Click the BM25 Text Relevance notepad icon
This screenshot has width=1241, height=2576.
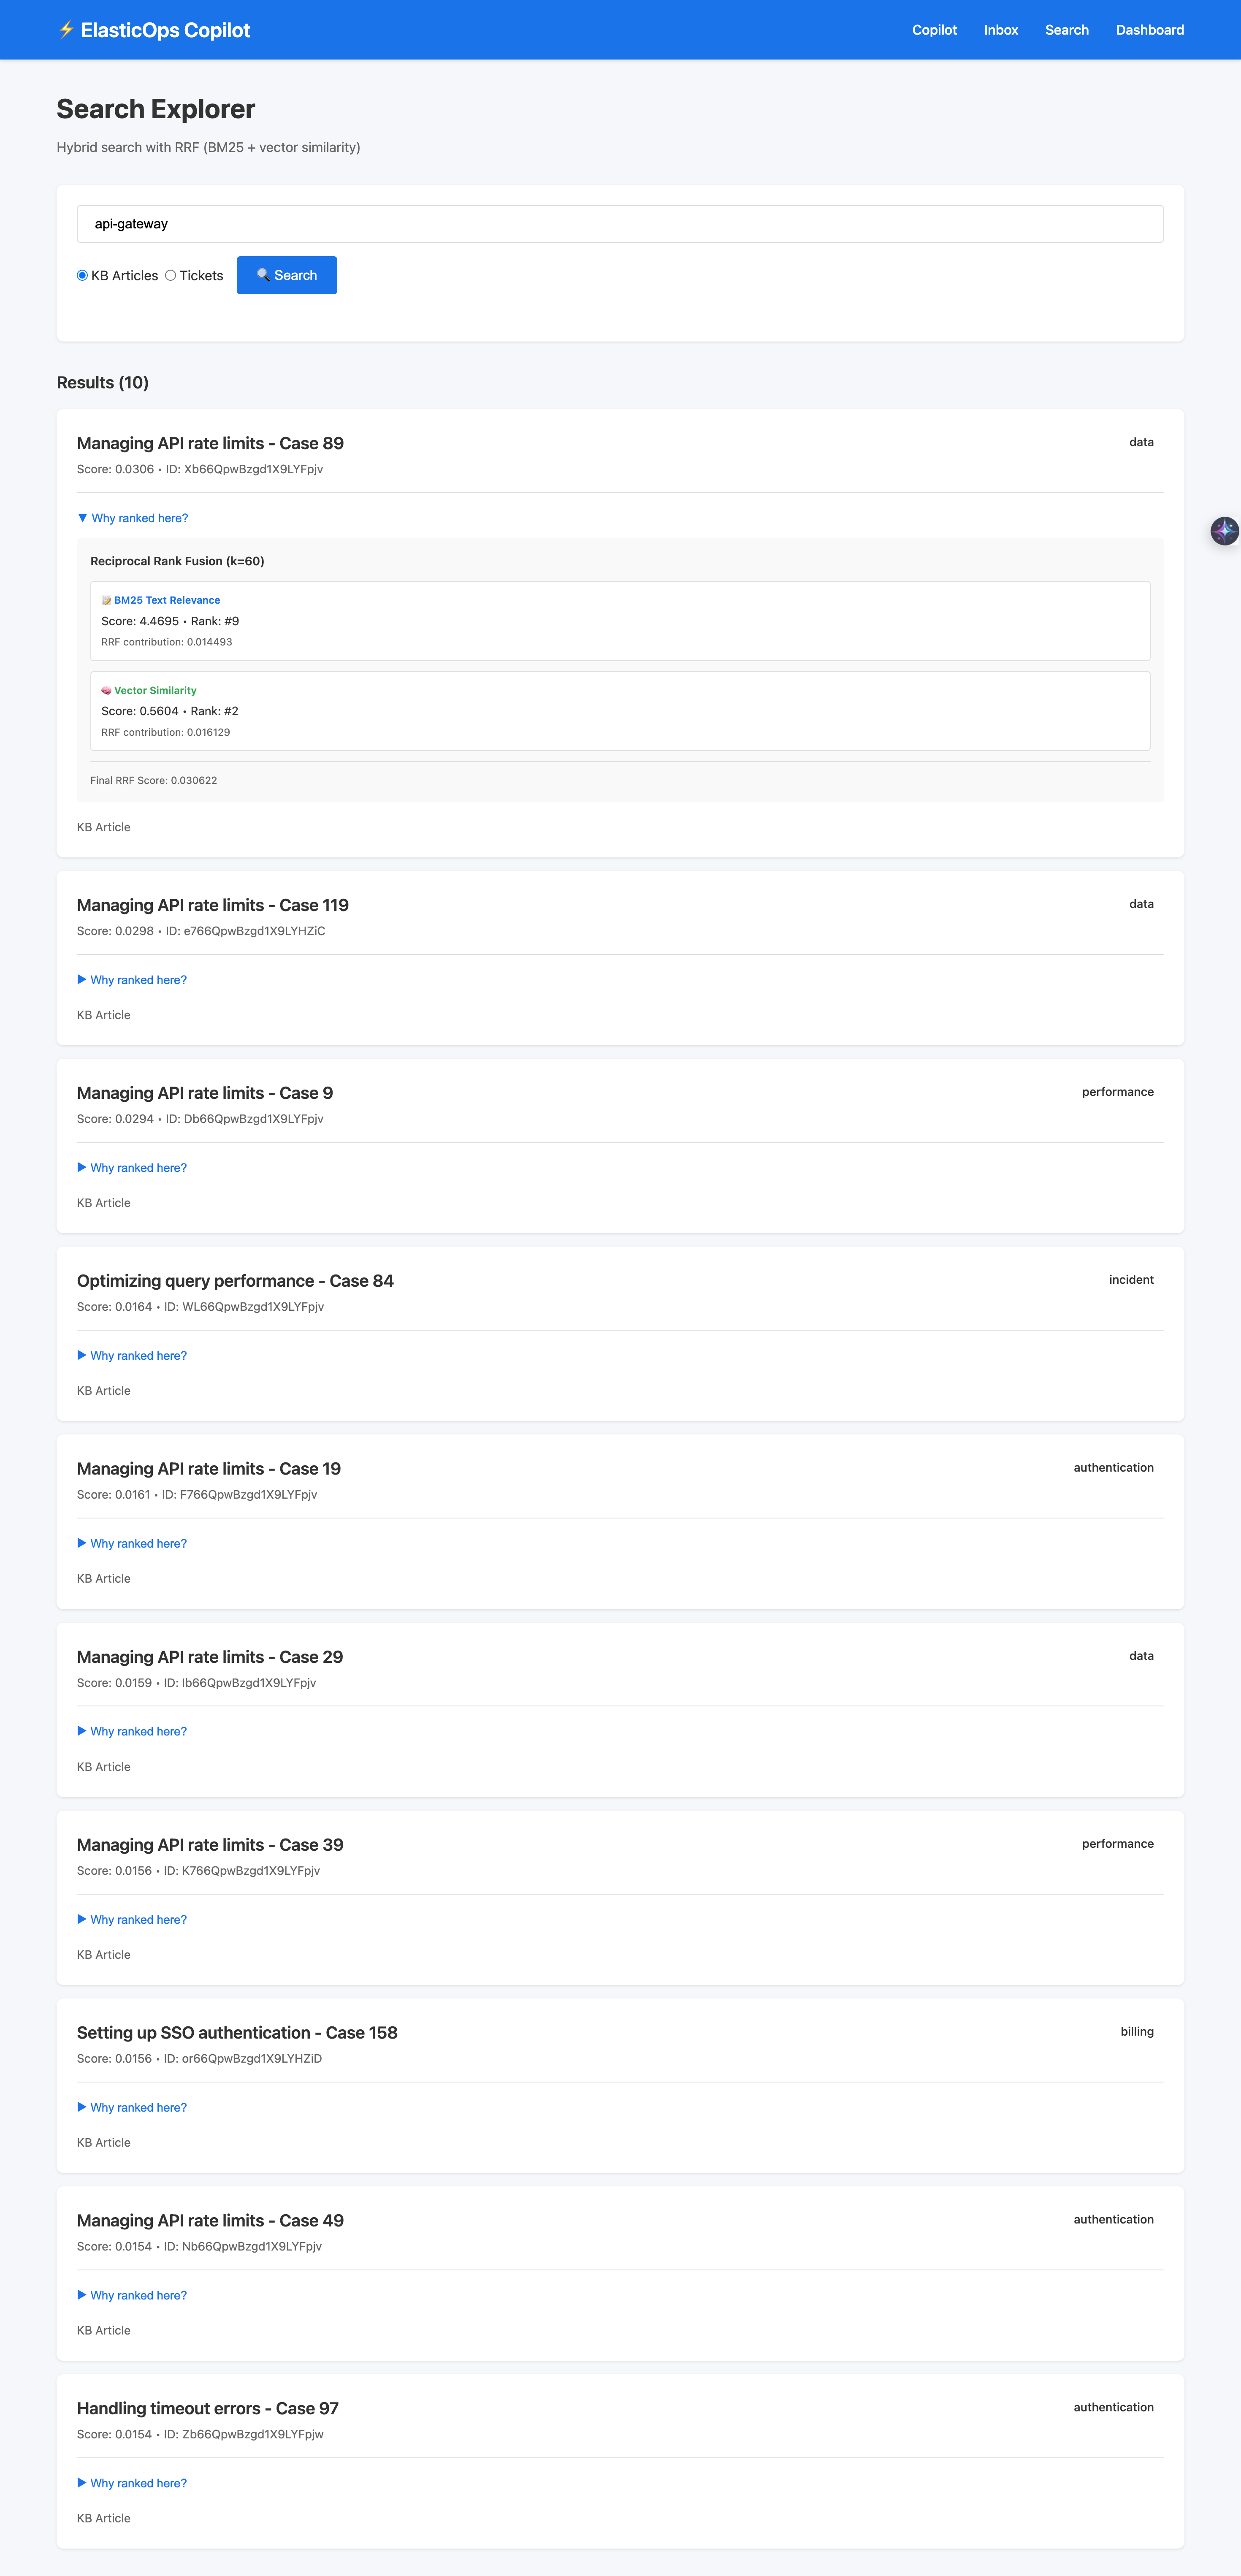(x=106, y=600)
